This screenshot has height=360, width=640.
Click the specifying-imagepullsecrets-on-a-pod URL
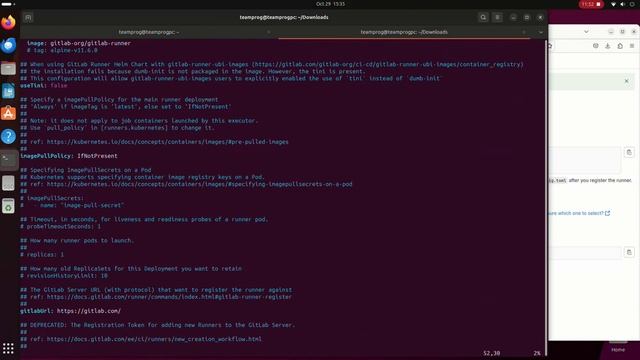coord(200,184)
